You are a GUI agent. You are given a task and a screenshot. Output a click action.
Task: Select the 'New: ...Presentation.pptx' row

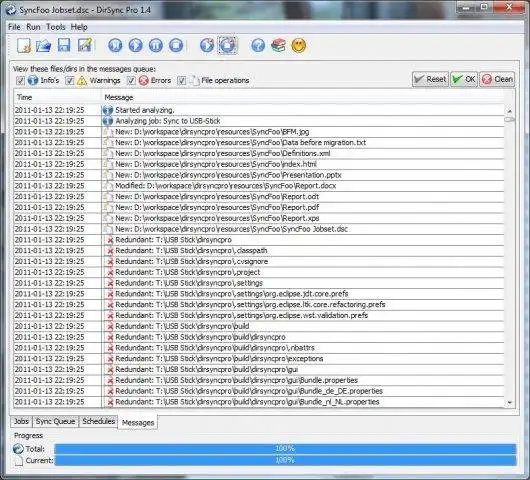click(259, 175)
